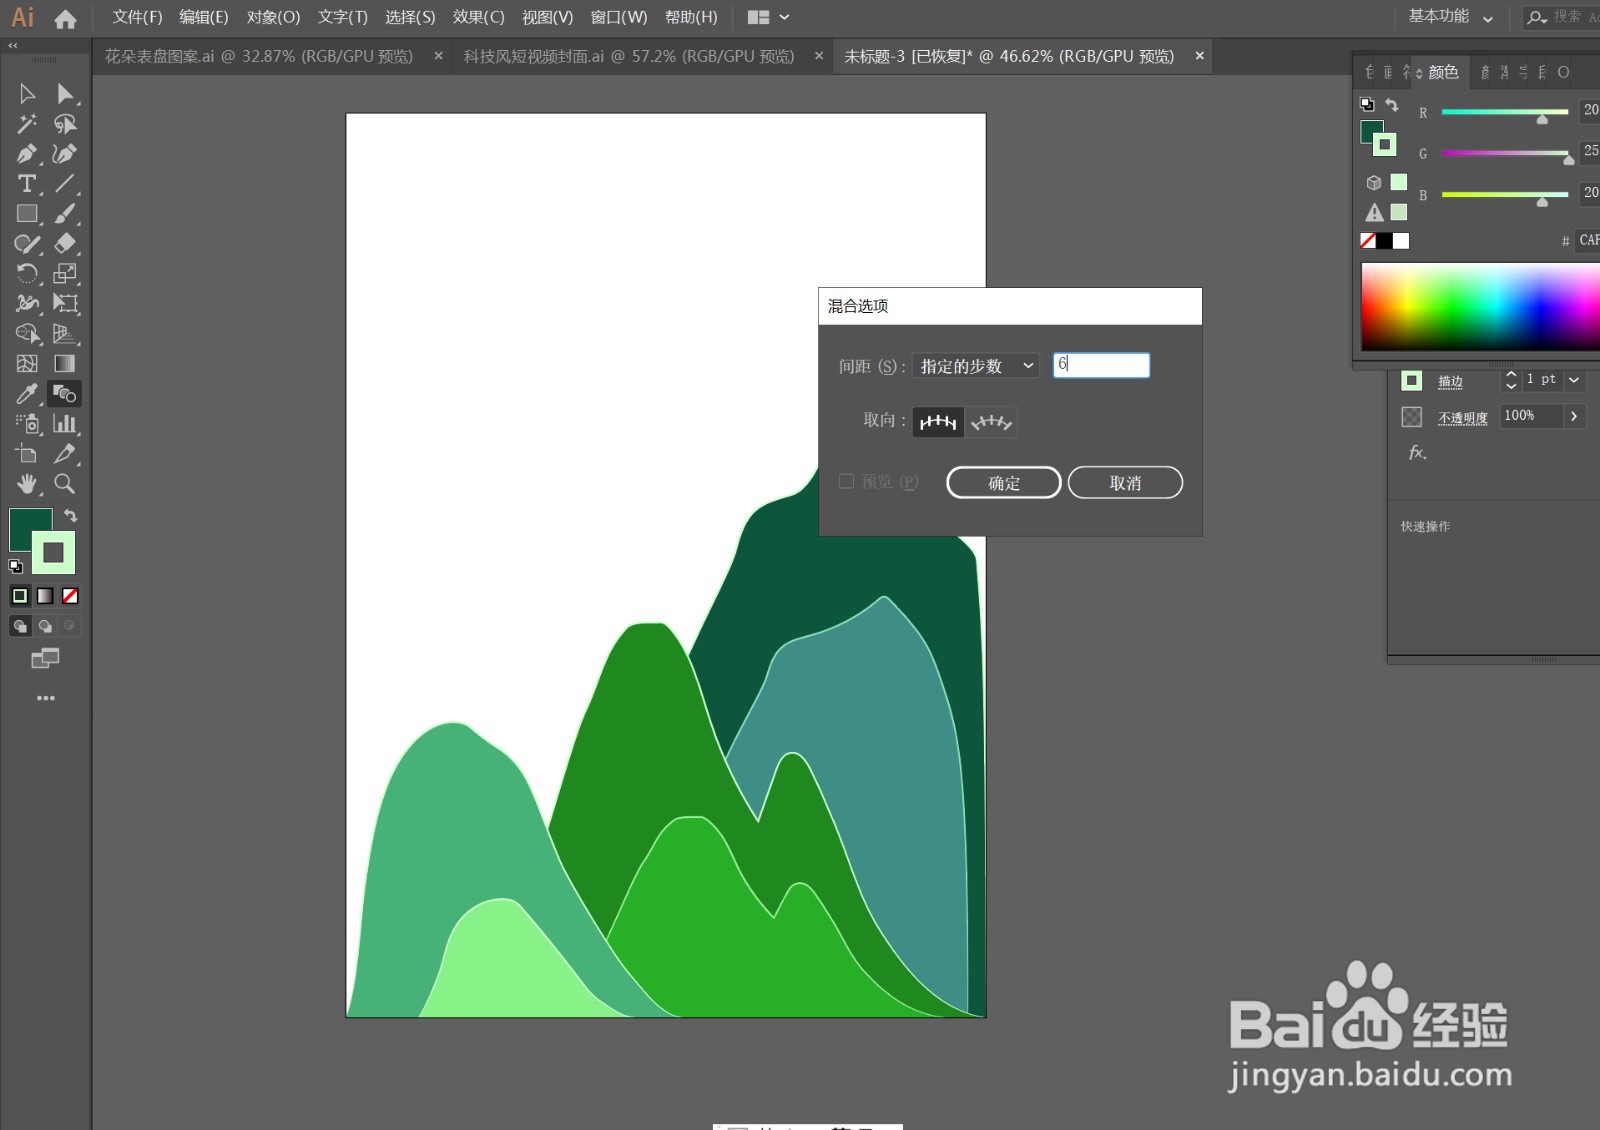Select the Rotate tool
This screenshot has height=1130, width=1600.
point(27,274)
